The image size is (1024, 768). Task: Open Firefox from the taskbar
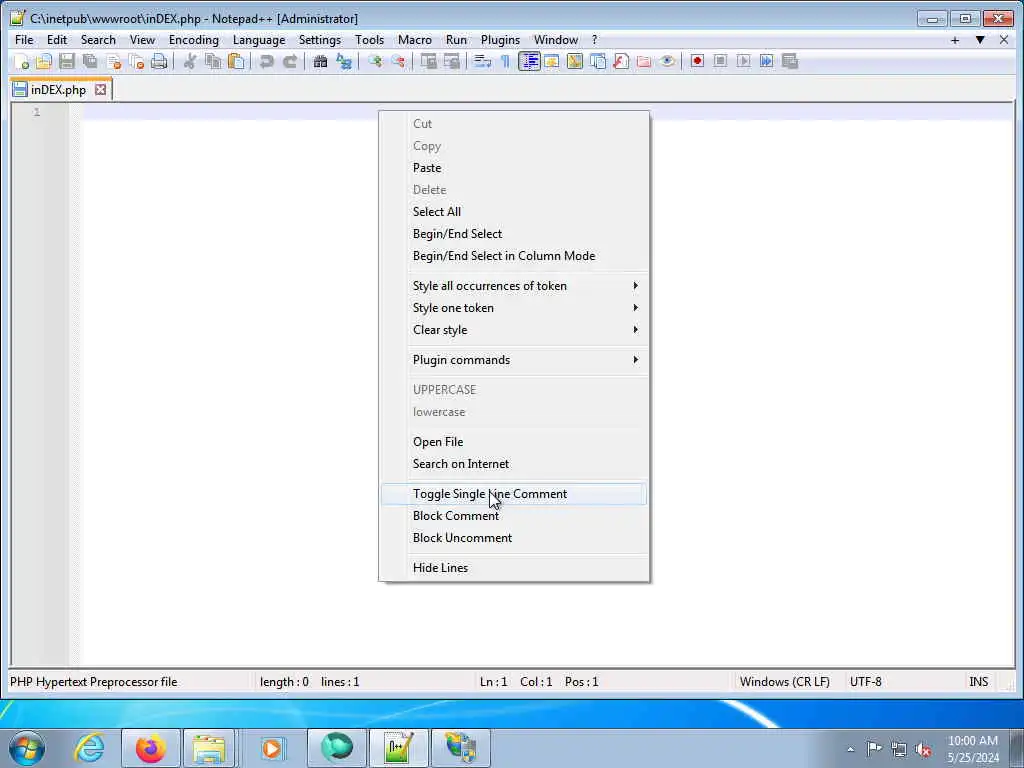150,748
